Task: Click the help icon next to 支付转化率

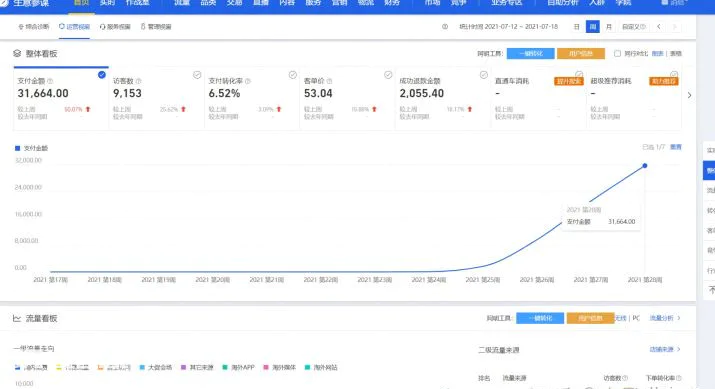Action: coord(248,81)
